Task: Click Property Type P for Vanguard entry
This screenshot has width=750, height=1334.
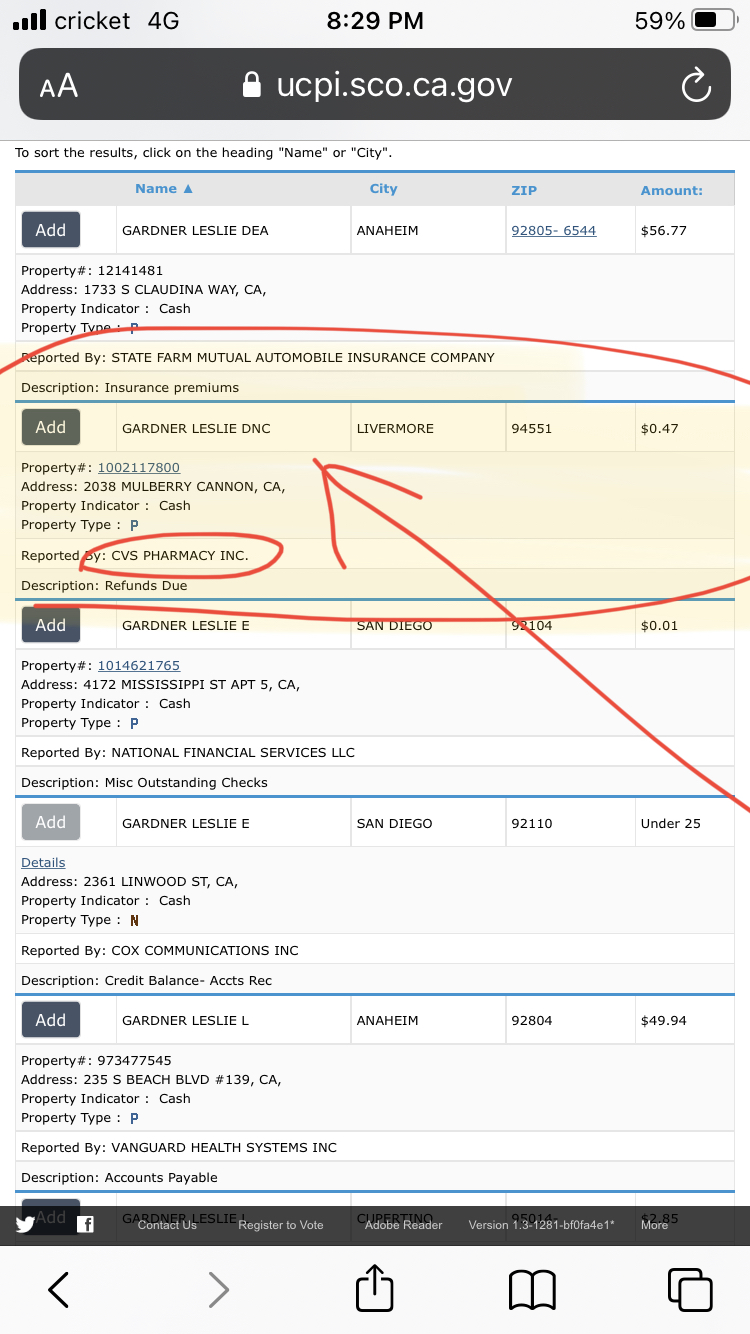Action: click(x=134, y=1118)
